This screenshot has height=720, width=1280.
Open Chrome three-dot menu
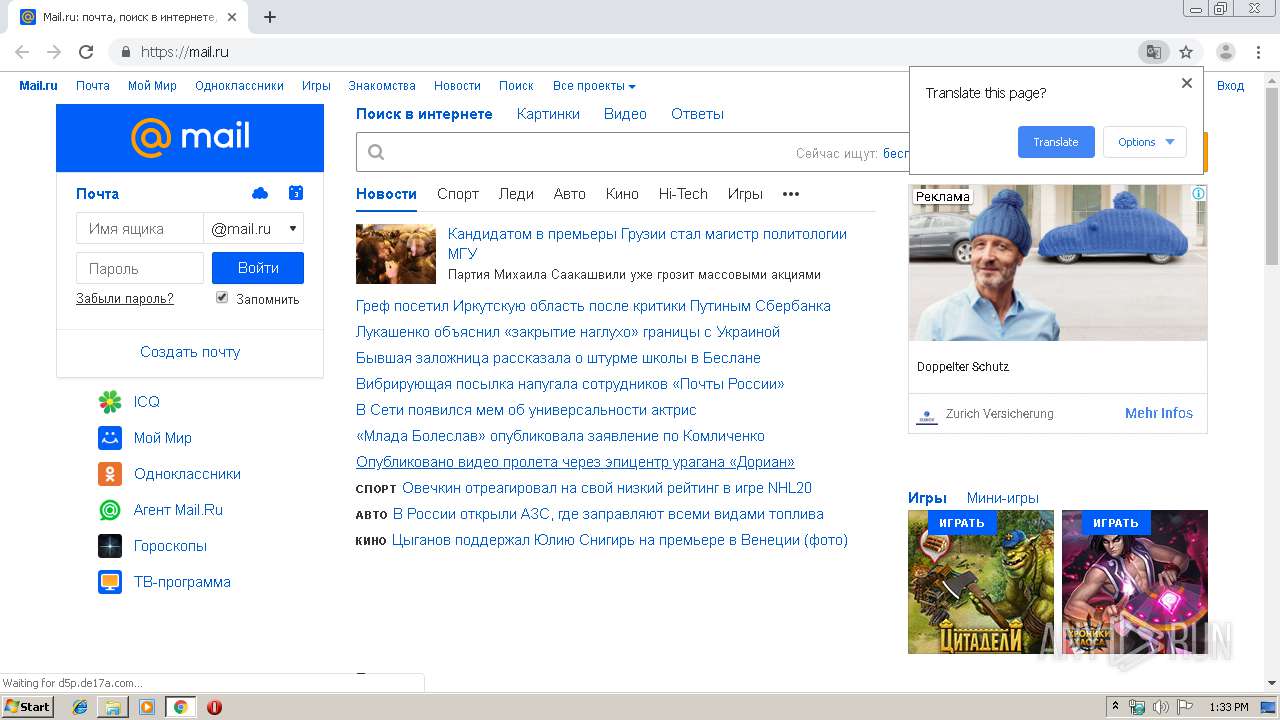pyautogui.click(x=1260, y=52)
